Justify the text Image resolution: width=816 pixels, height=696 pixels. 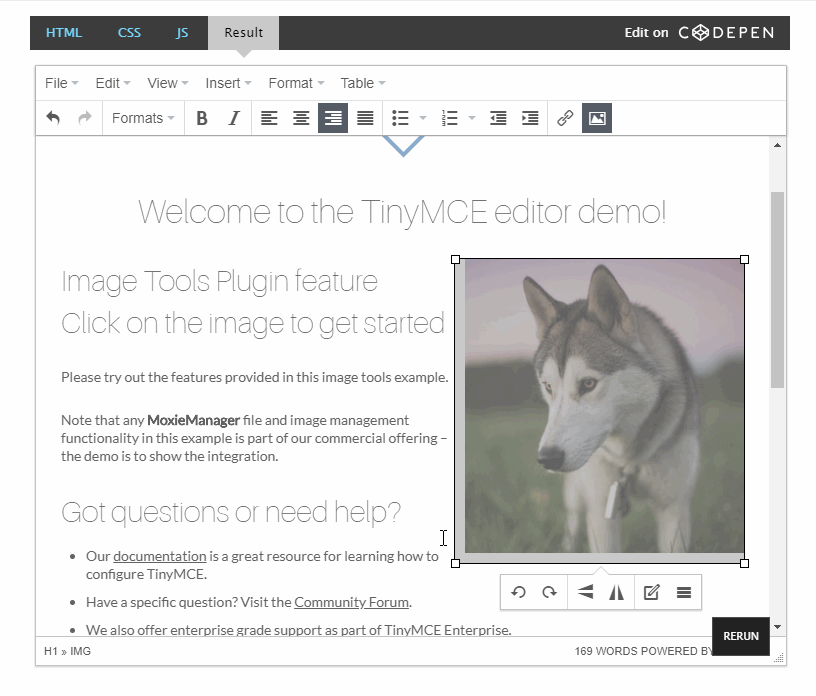[x=365, y=118]
